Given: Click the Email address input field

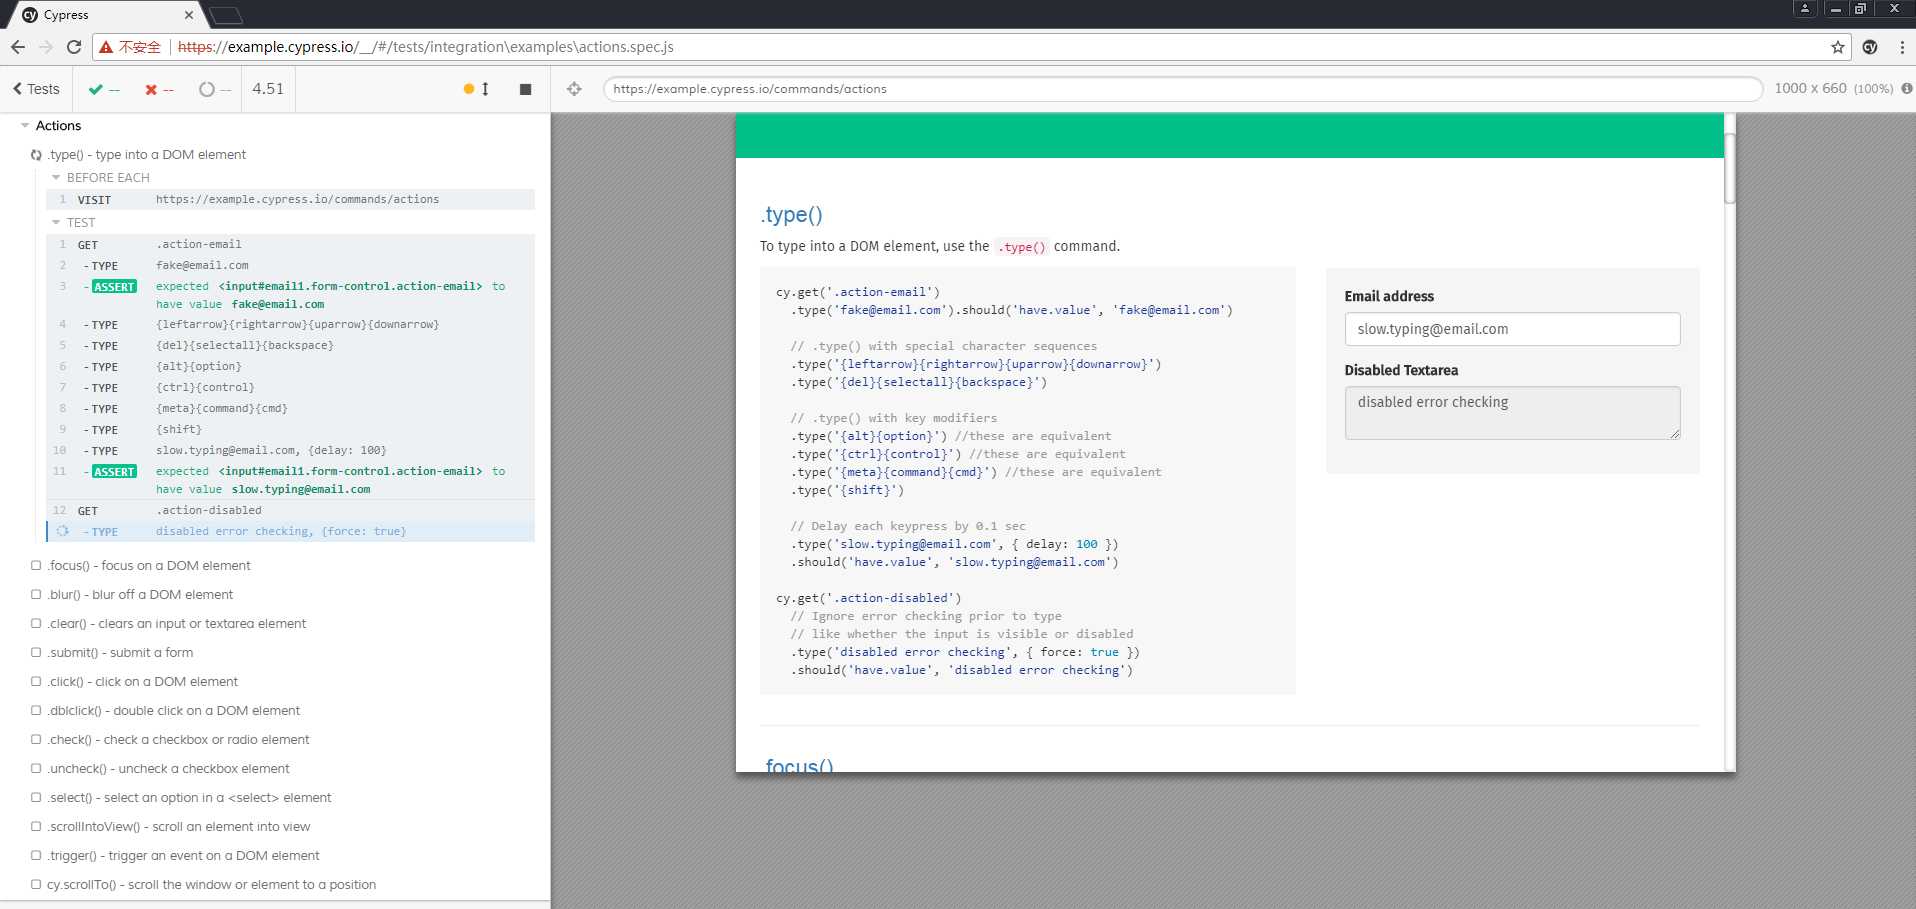Looking at the screenshot, I should pos(1512,329).
